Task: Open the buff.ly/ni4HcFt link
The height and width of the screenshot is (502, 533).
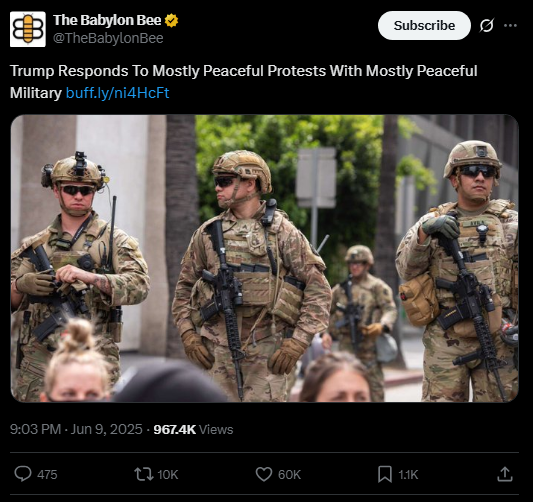Action: (118, 93)
